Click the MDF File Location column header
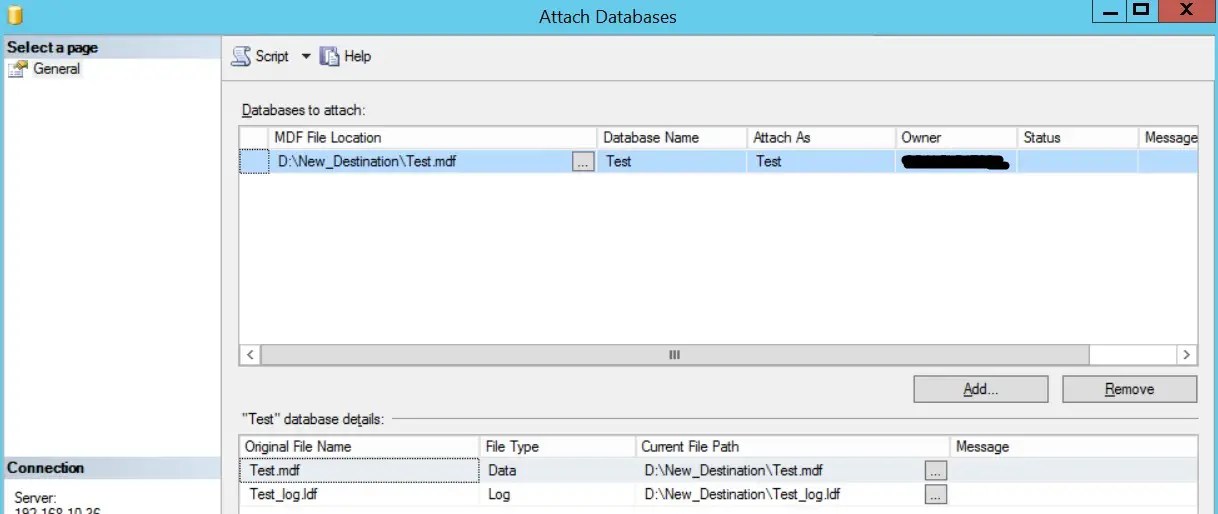Screen dimensions: 1218x514 tap(433, 137)
